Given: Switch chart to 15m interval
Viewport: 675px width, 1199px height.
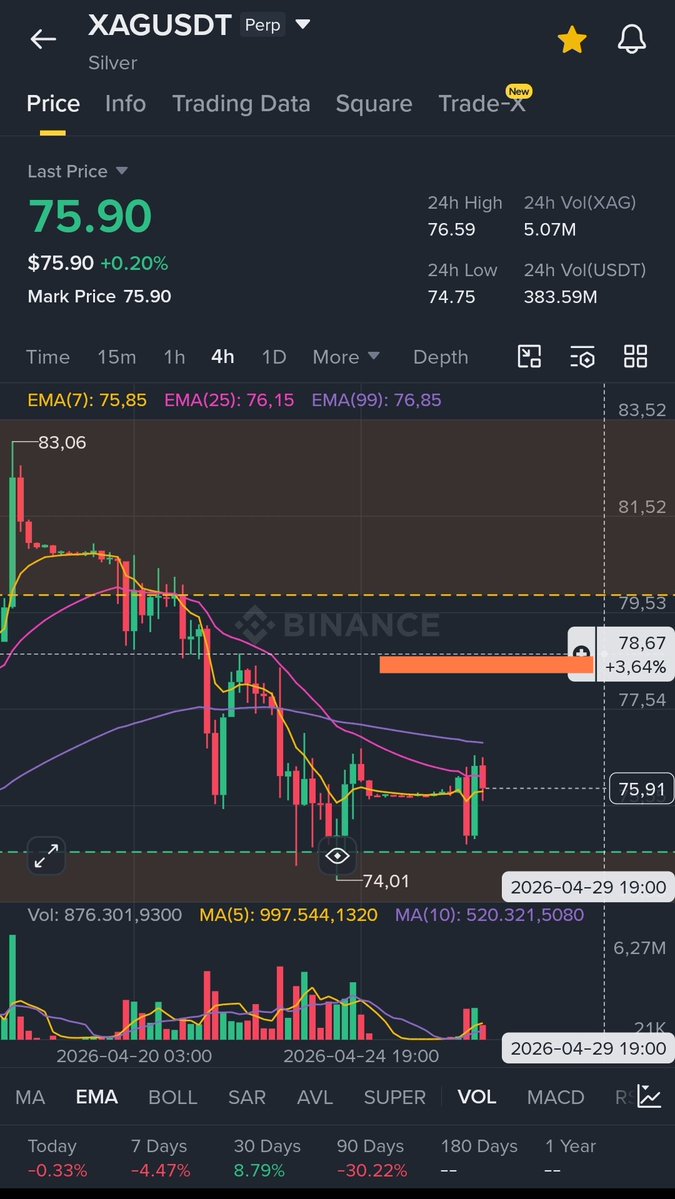Looking at the screenshot, I should [x=116, y=357].
